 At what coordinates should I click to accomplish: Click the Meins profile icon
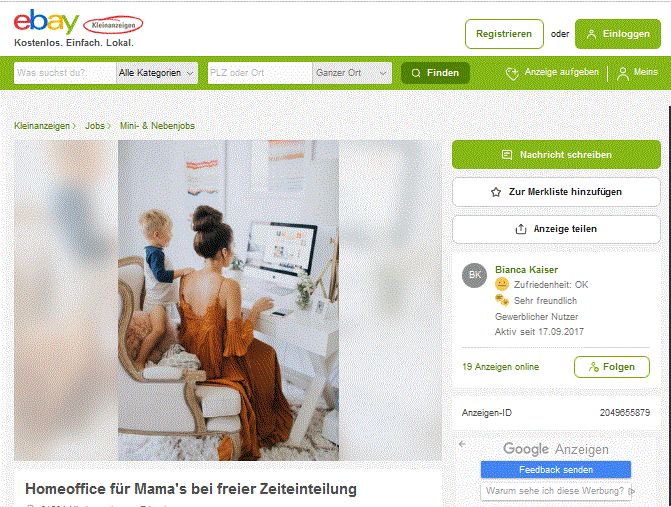pos(623,73)
